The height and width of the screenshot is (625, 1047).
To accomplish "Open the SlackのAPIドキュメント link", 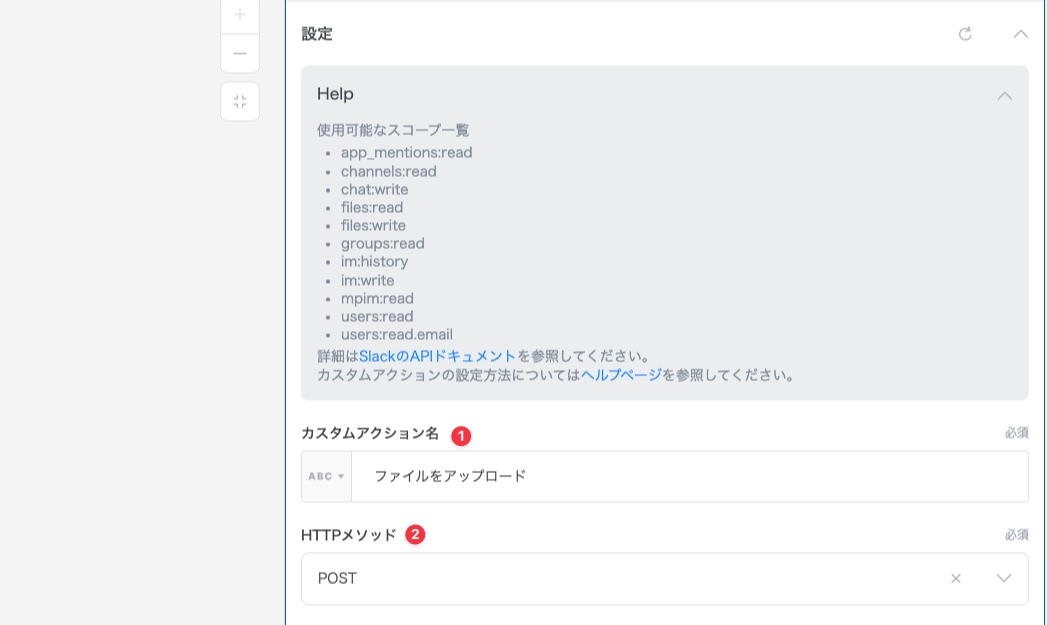I will point(437,356).
